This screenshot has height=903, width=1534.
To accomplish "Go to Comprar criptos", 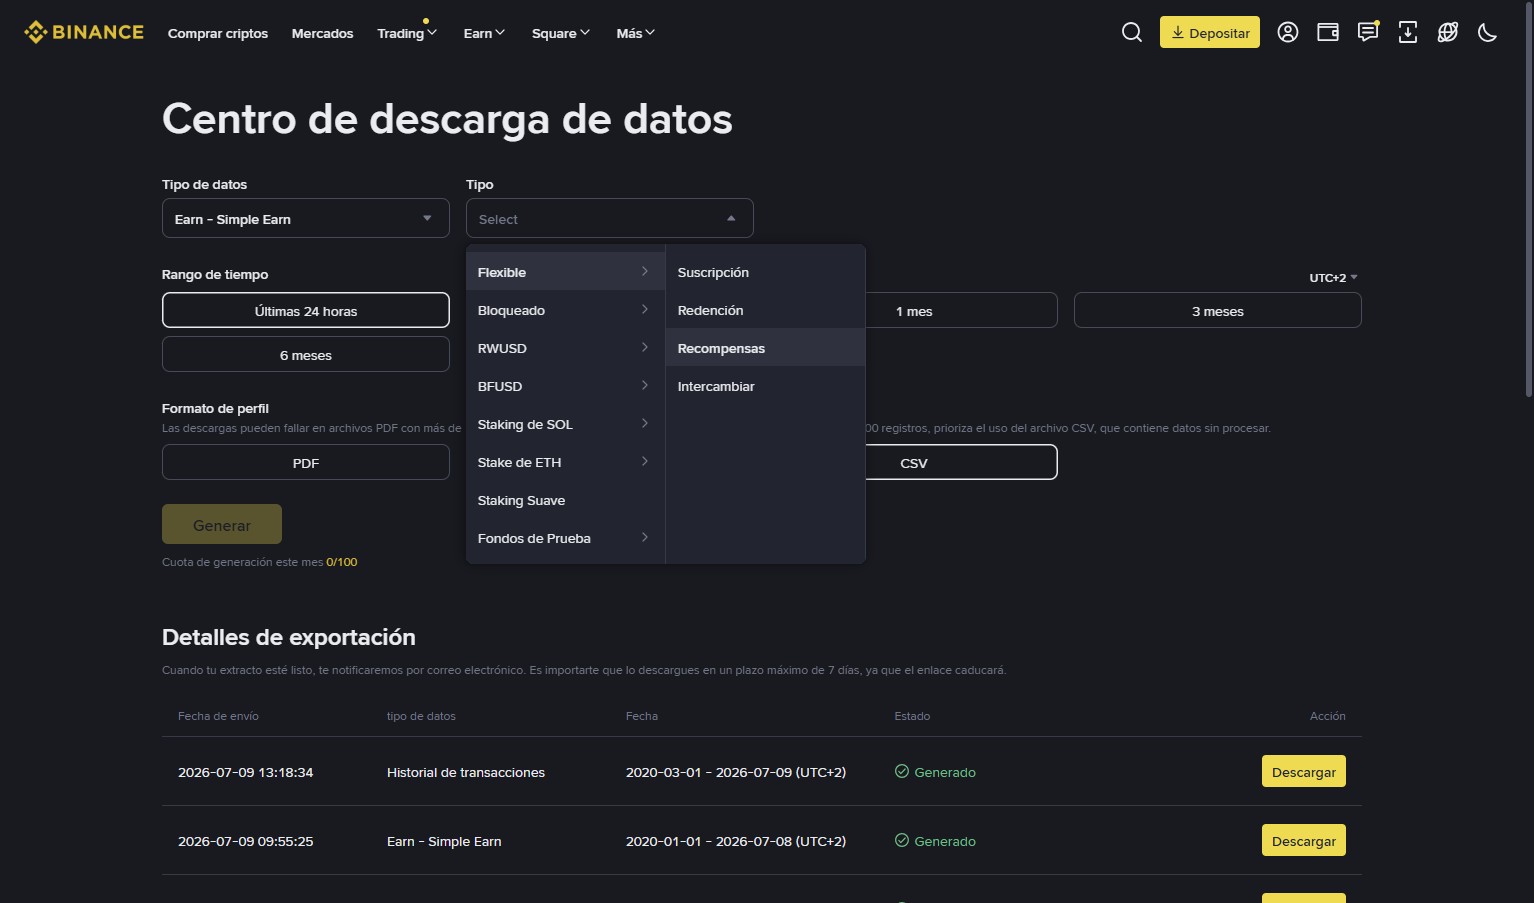I will click(x=218, y=33).
